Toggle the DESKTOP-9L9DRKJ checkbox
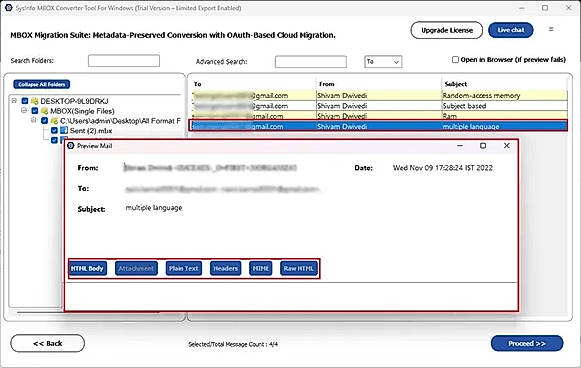Screen dimensions: 581x368 point(25,101)
